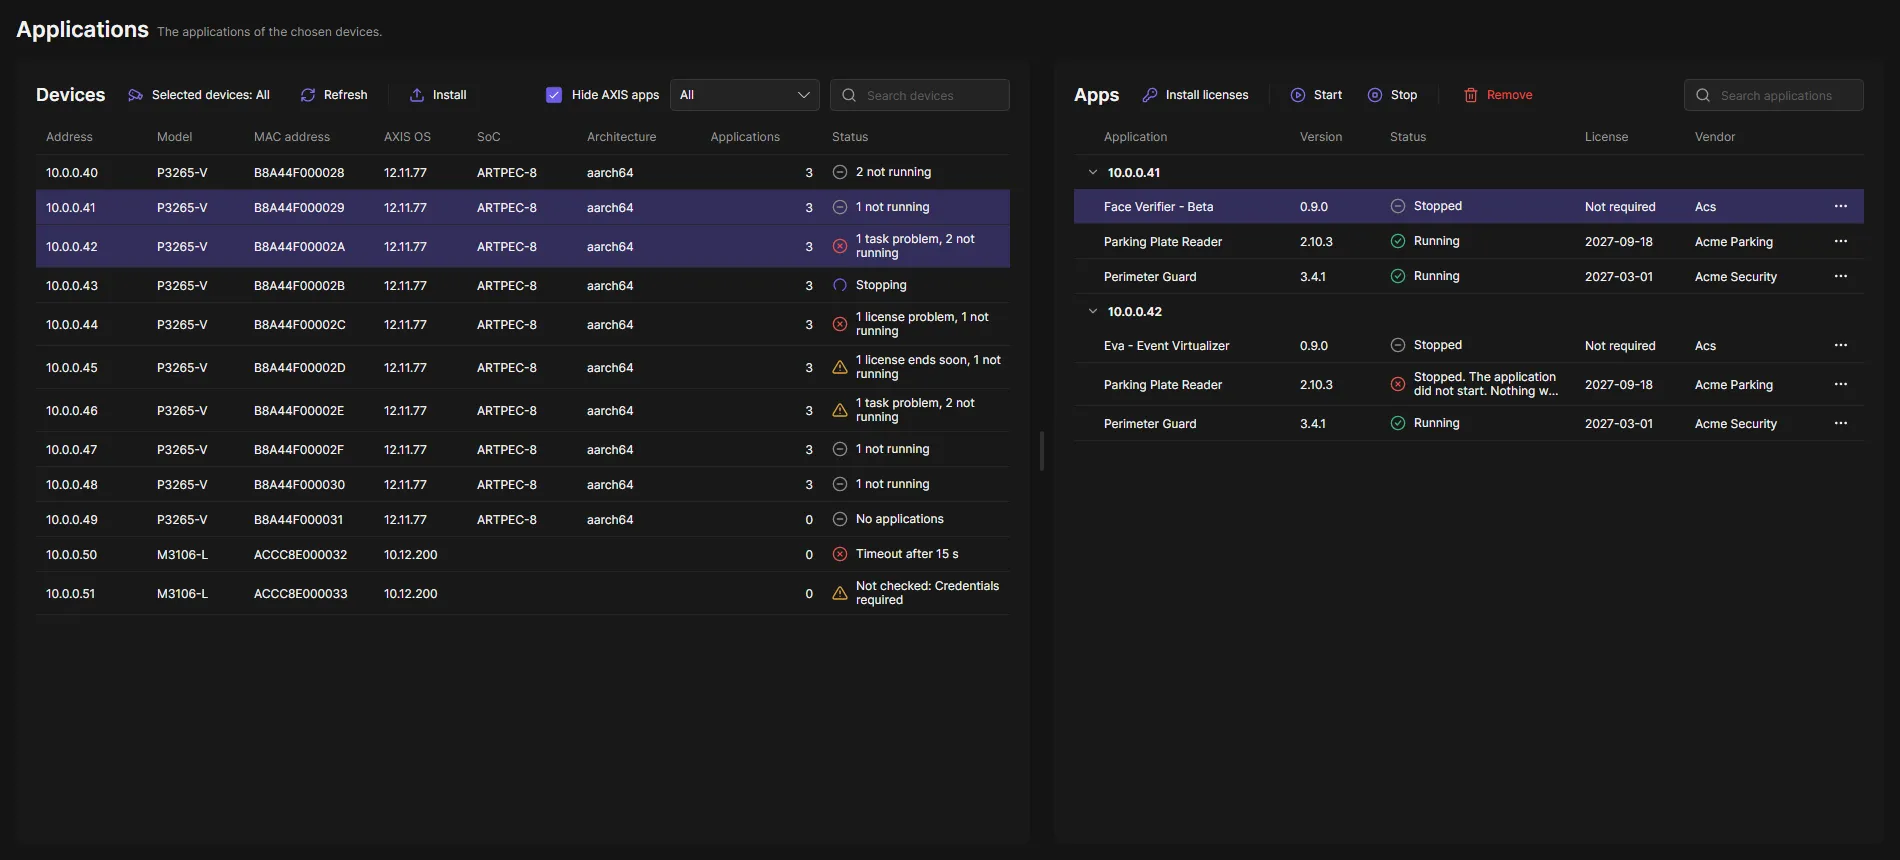
Task: Select device row 10.0.0.47
Action: (x=523, y=449)
